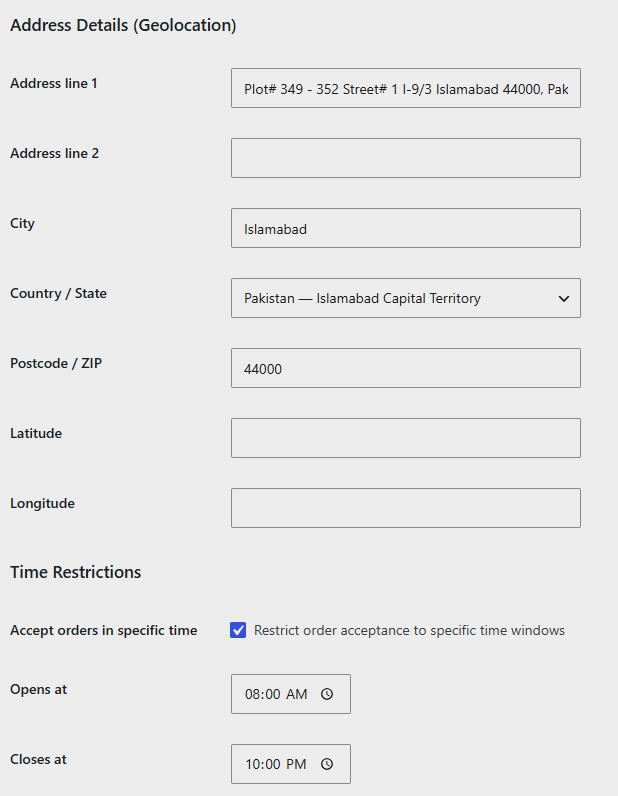Focus the Address line 1 field

tap(406, 88)
